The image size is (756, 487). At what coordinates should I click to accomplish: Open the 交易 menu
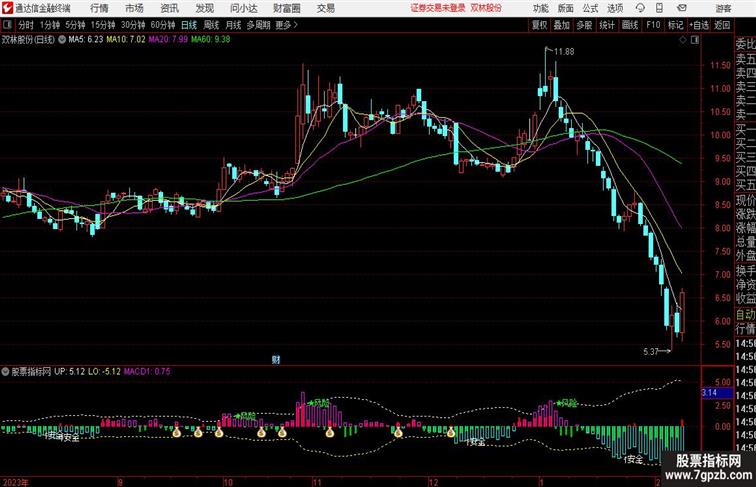pos(326,8)
